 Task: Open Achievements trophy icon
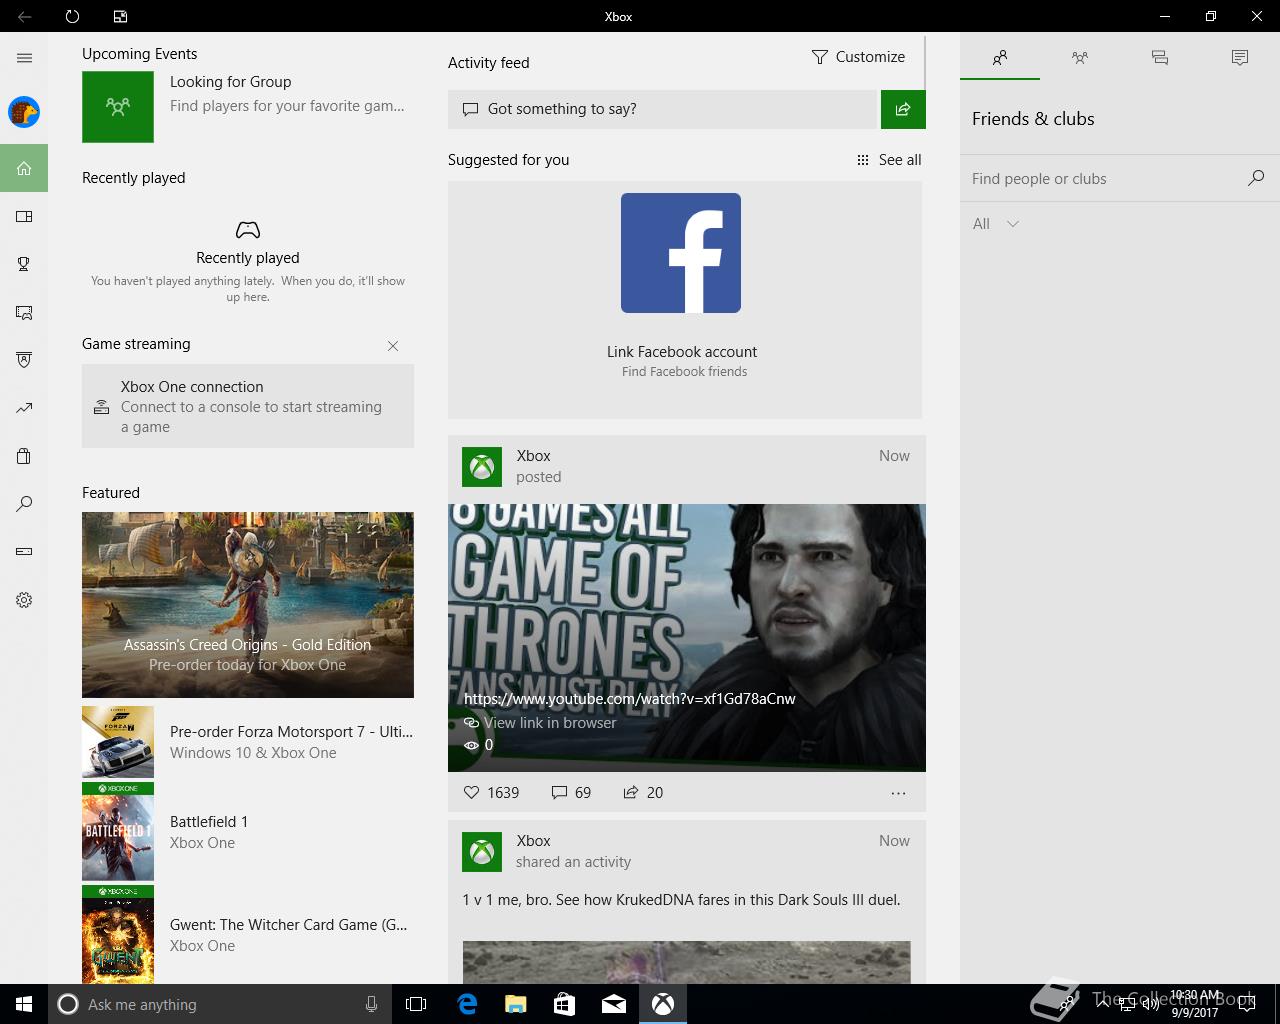click(x=24, y=264)
